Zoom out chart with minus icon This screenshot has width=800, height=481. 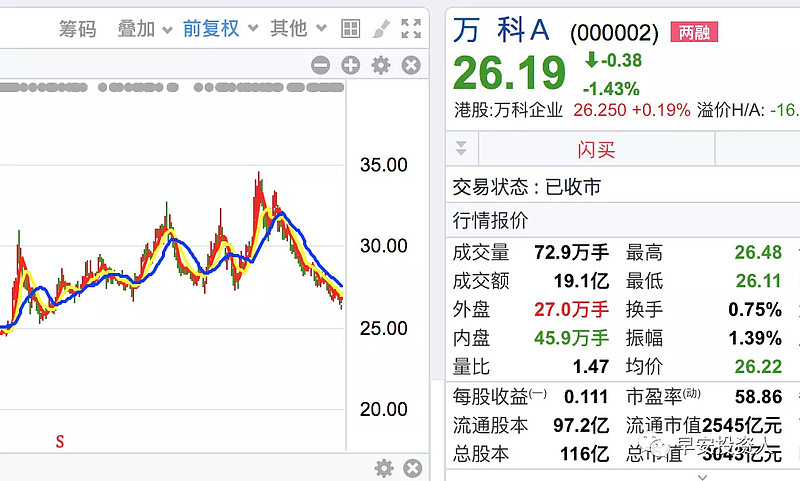[x=320, y=65]
